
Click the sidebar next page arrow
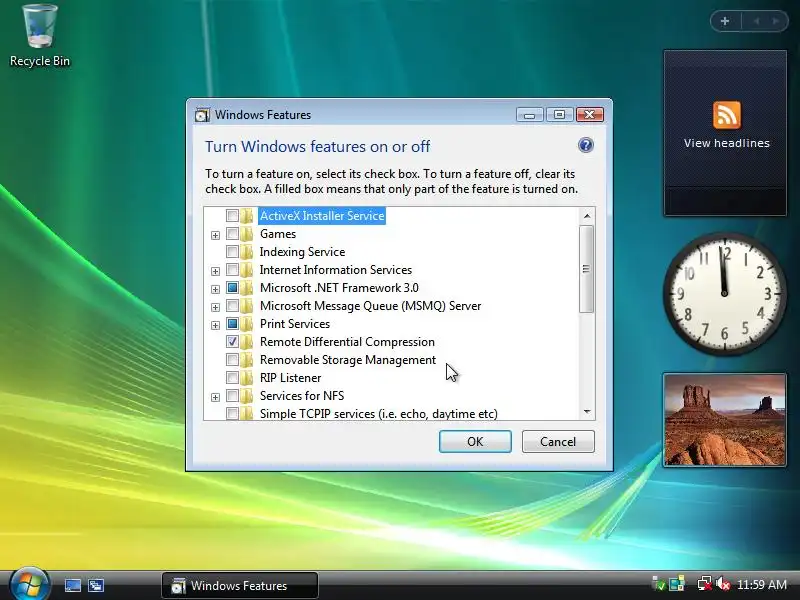click(776, 21)
